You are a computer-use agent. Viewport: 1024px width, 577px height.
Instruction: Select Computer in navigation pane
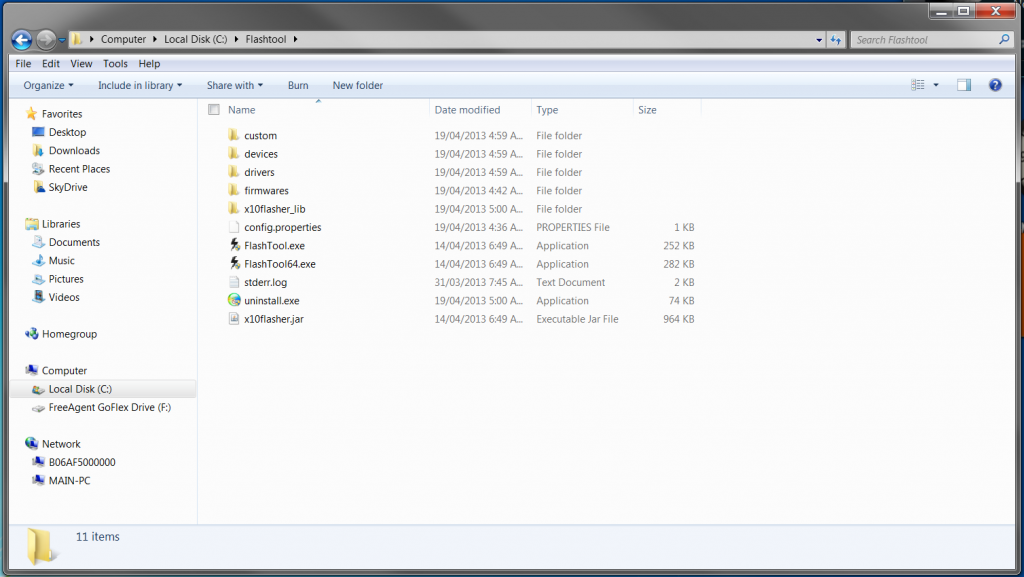[64, 370]
